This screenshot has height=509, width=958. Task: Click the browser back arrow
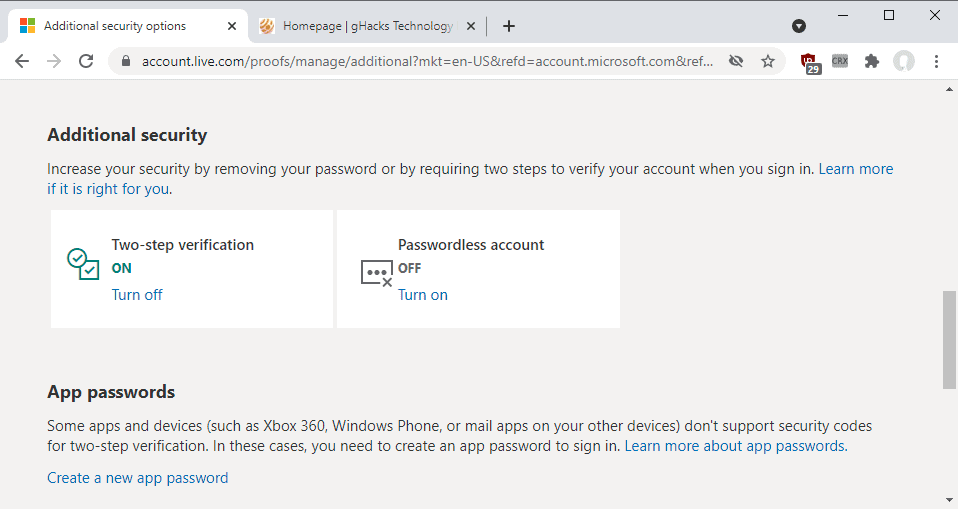tap(22, 61)
